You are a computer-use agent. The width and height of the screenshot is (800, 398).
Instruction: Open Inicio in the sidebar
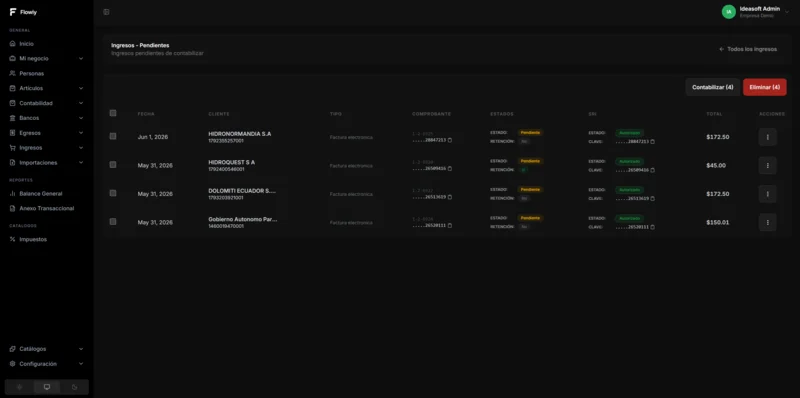pos(46,44)
